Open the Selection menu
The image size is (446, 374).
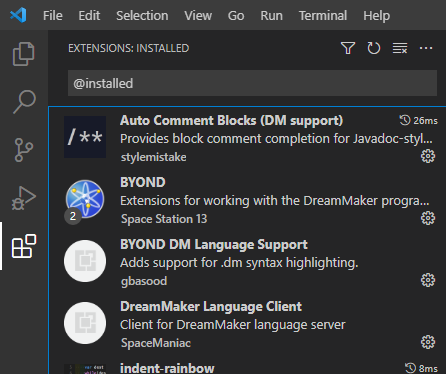[142, 15]
